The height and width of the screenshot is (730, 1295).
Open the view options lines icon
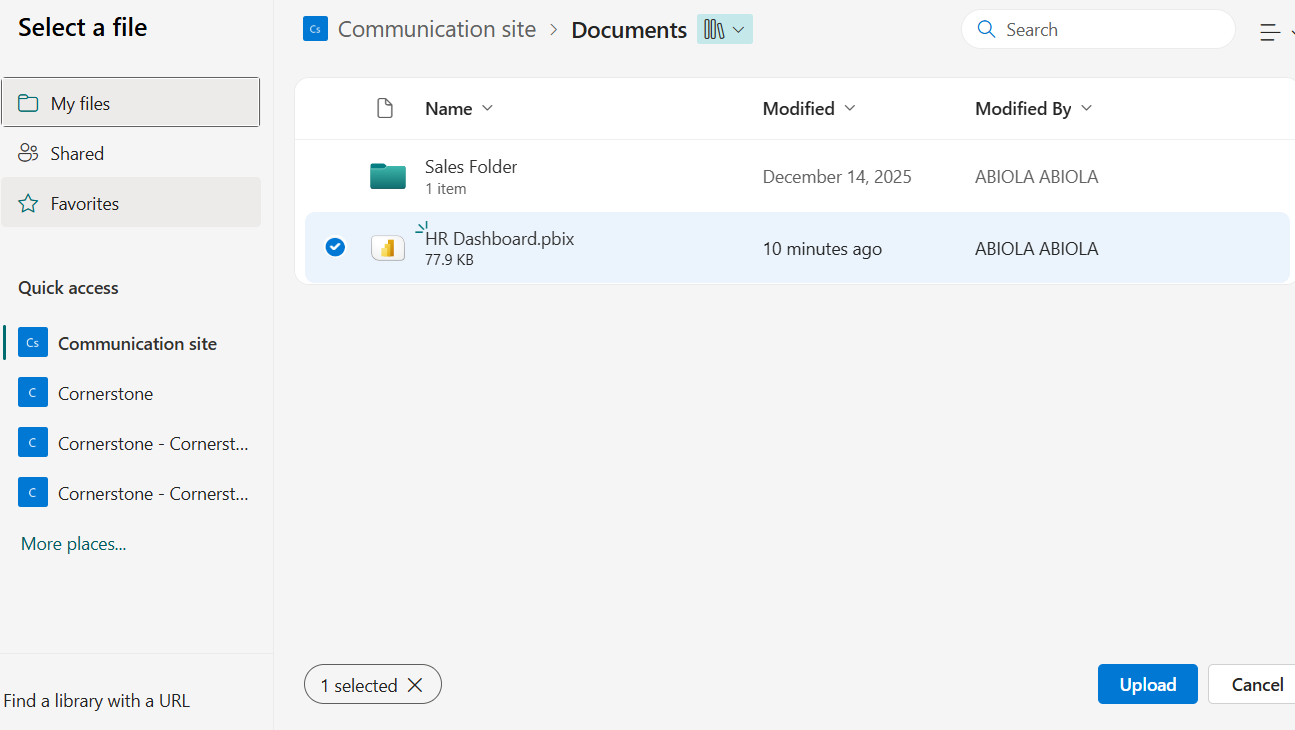(1270, 32)
